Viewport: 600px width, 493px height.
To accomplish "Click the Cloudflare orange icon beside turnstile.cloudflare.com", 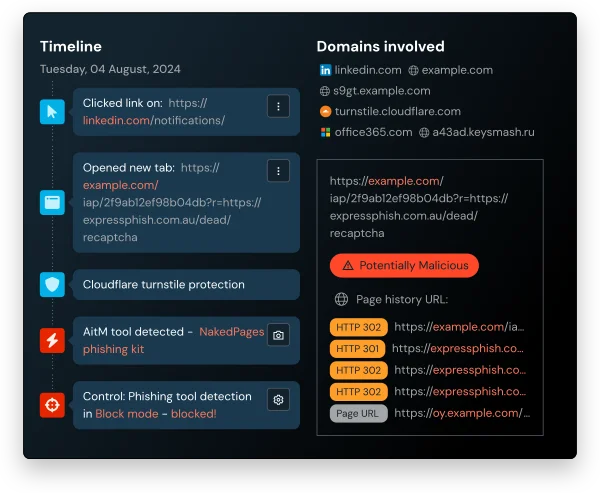I will (x=325, y=111).
